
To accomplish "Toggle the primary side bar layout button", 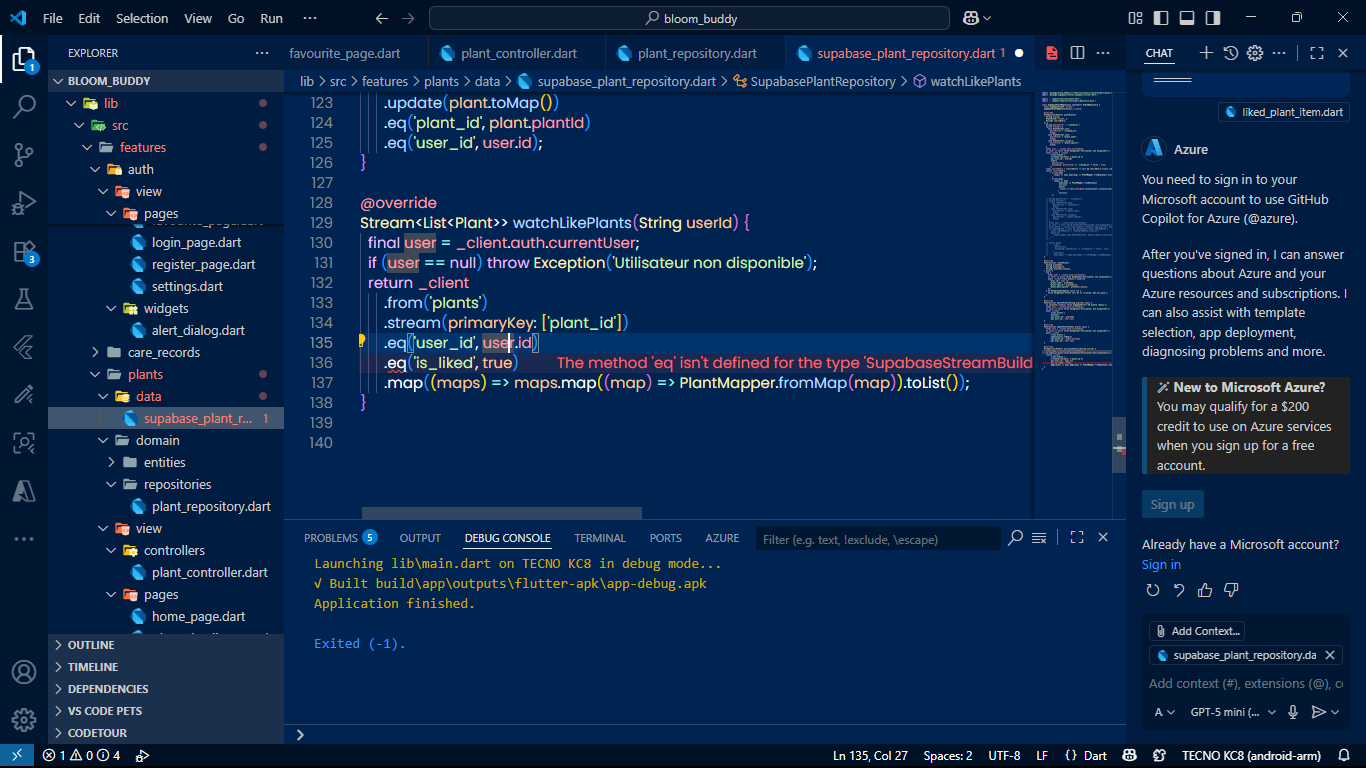I will (x=1161, y=18).
